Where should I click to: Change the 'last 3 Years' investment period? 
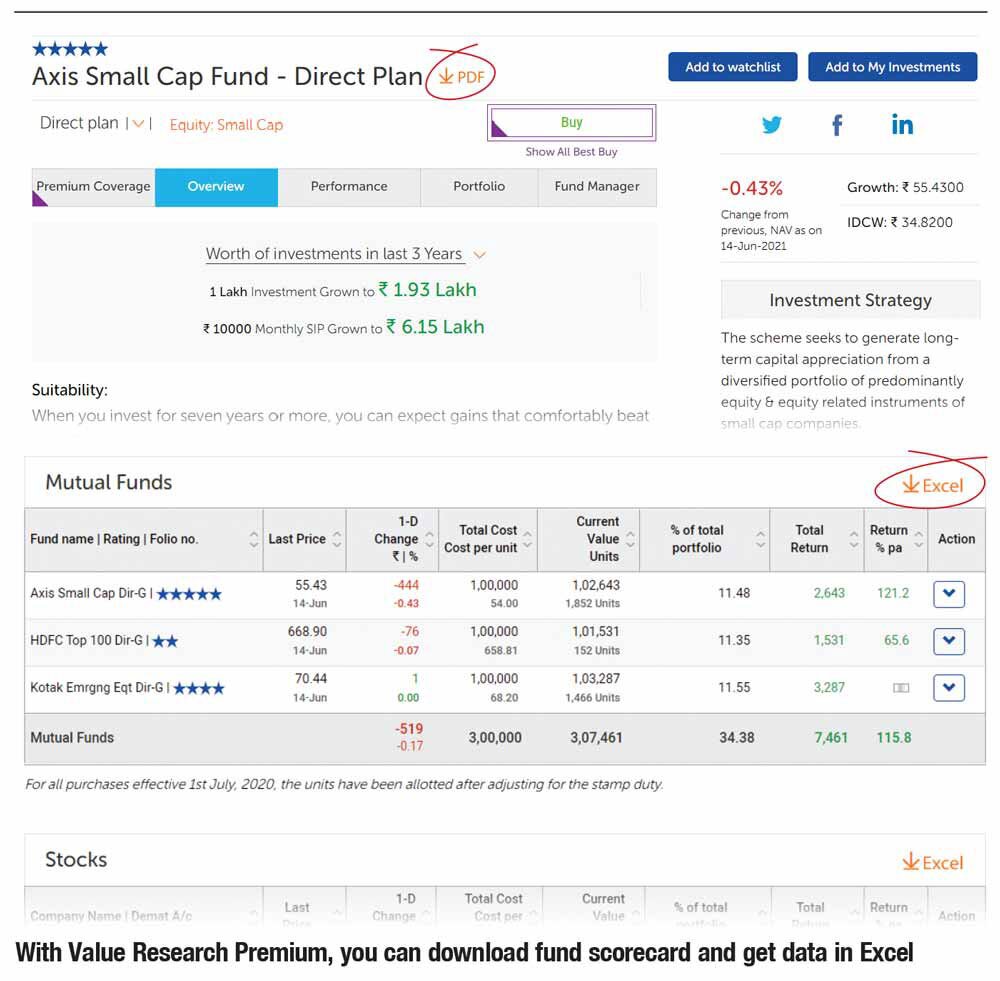(x=479, y=255)
